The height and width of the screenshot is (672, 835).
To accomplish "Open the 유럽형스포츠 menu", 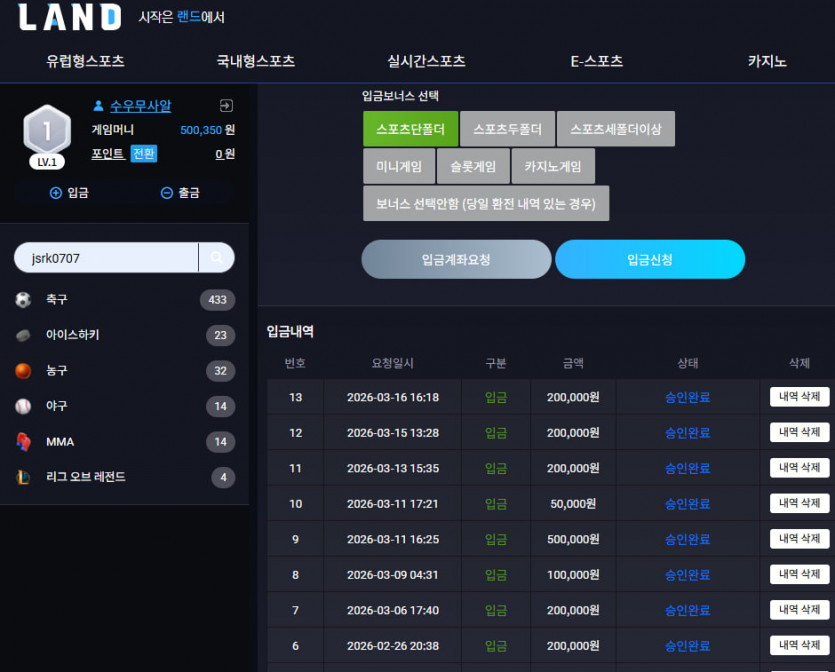I will click(x=85, y=61).
